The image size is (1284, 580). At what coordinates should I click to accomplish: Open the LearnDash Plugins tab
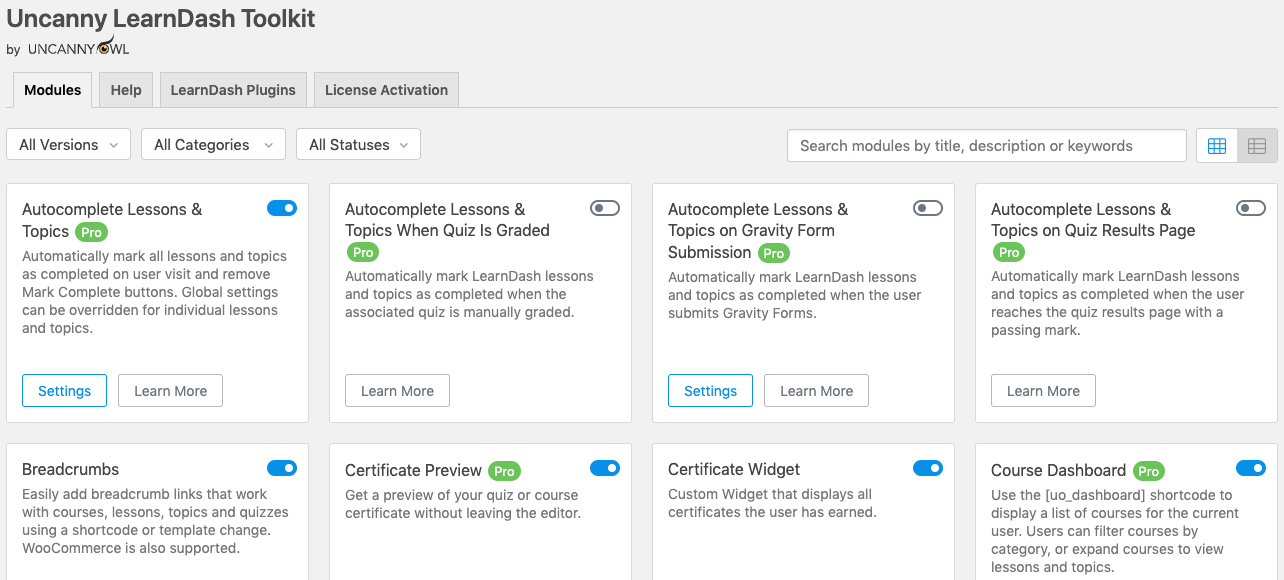(x=232, y=89)
